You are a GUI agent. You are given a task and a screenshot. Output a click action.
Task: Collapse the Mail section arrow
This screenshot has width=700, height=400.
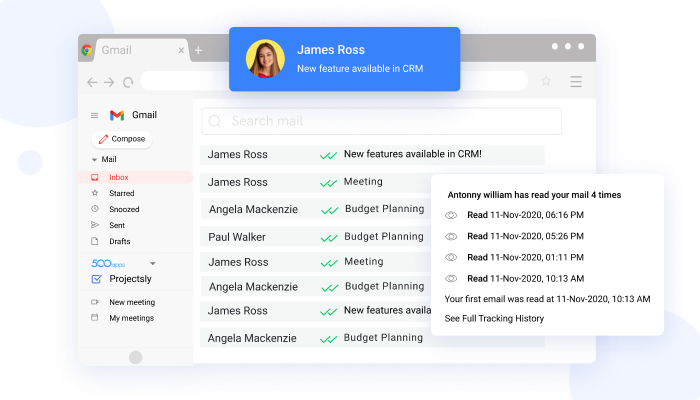pyautogui.click(x=94, y=159)
